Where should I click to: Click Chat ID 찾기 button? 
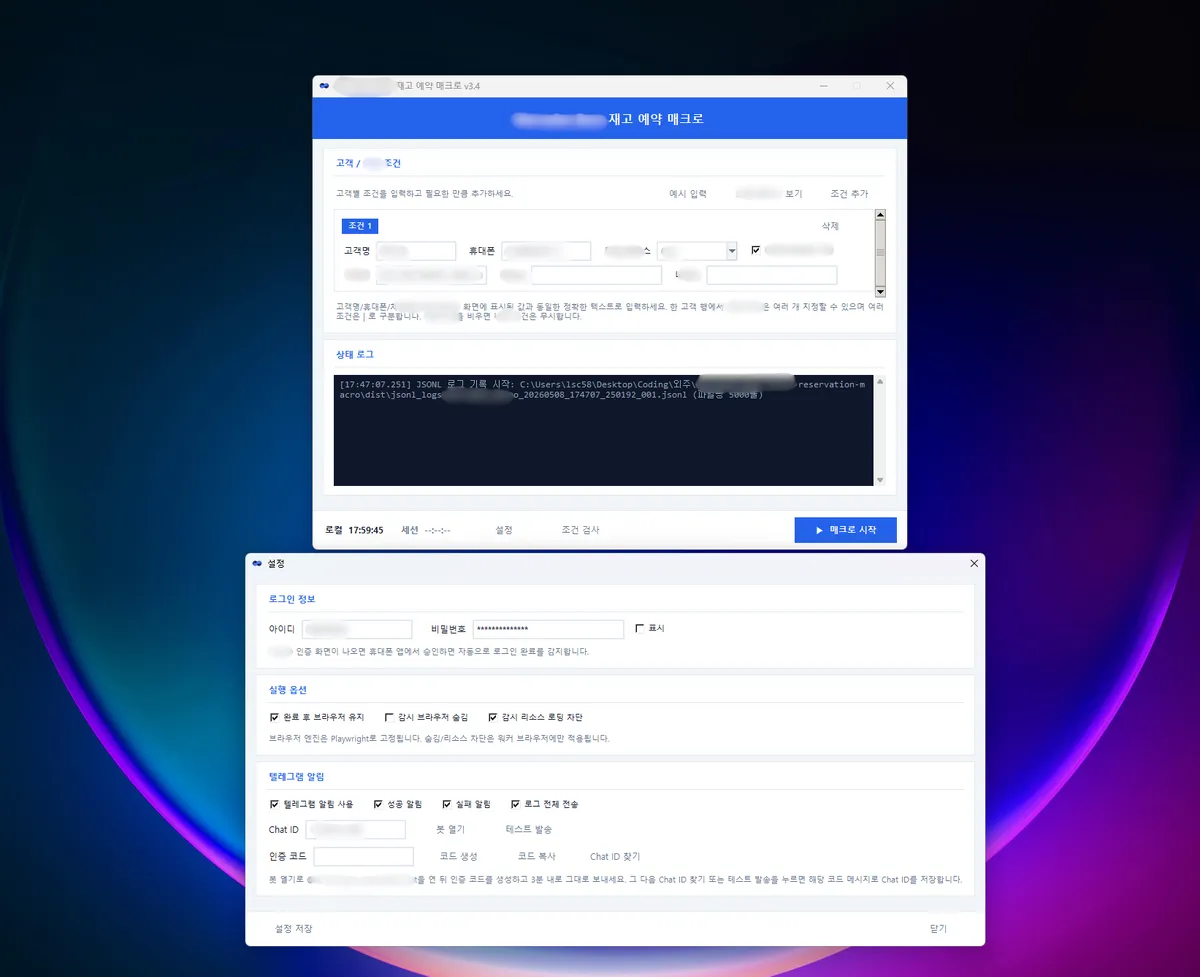click(615, 856)
